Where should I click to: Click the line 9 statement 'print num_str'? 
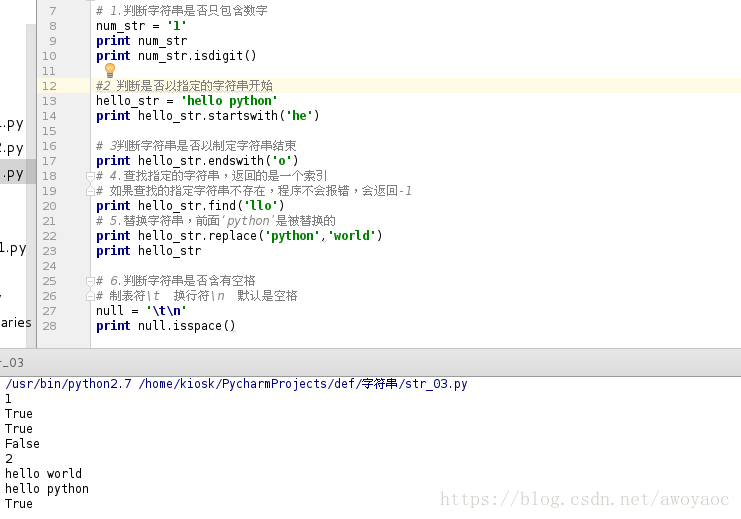pos(142,41)
